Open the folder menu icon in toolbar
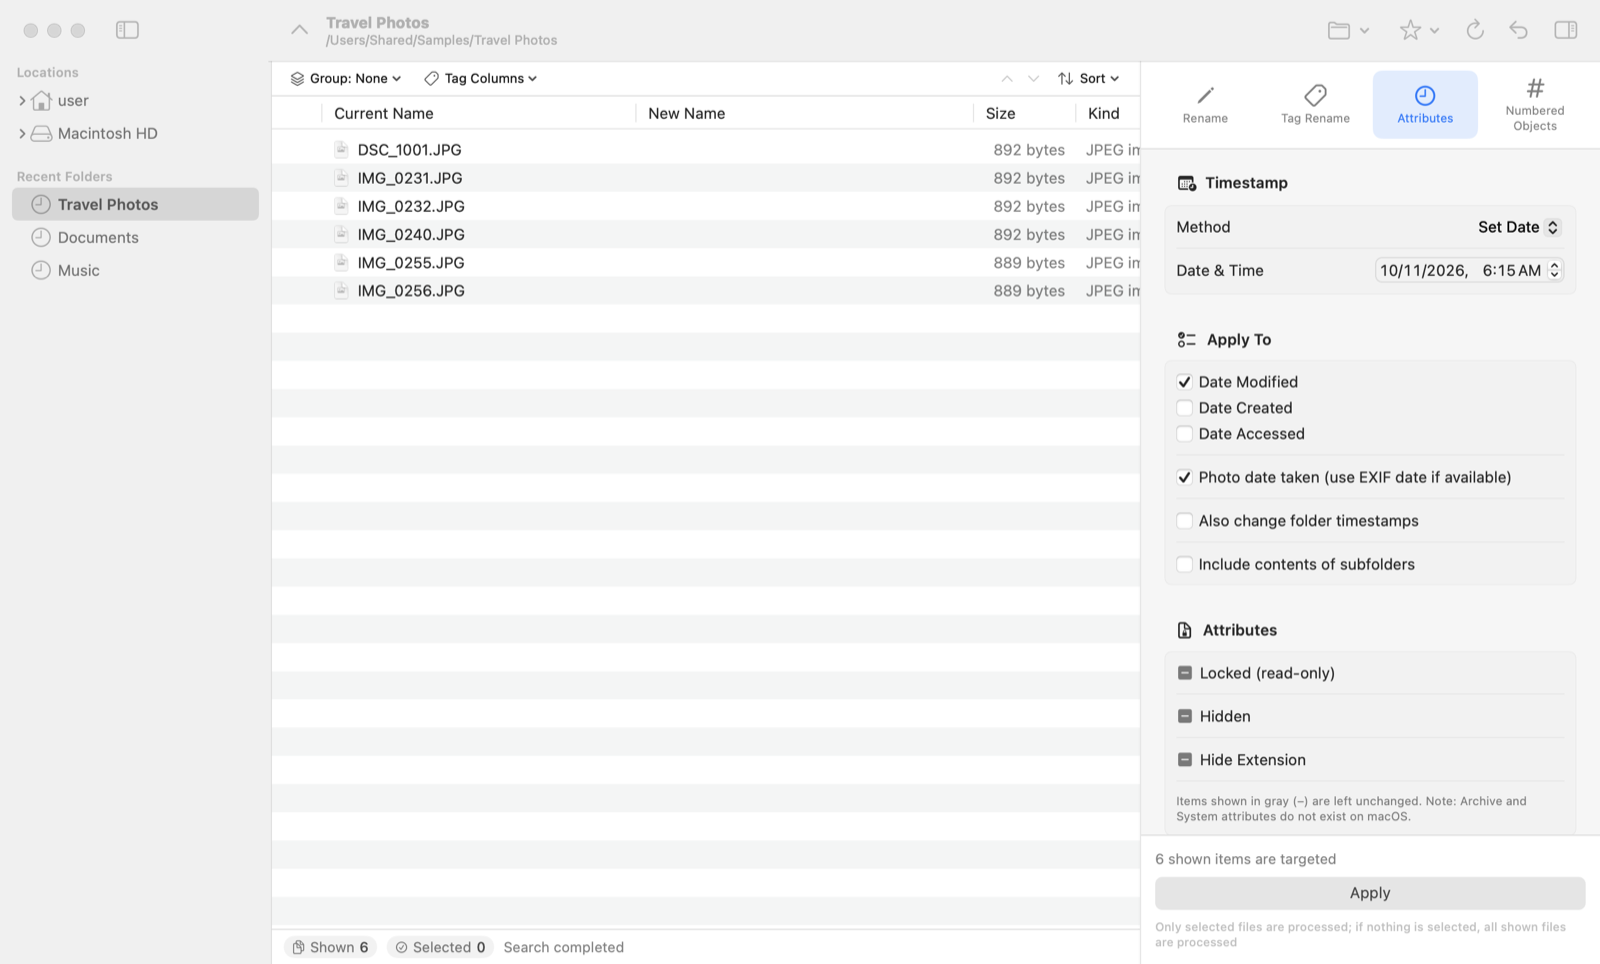This screenshot has width=1600, height=964. (x=1348, y=30)
